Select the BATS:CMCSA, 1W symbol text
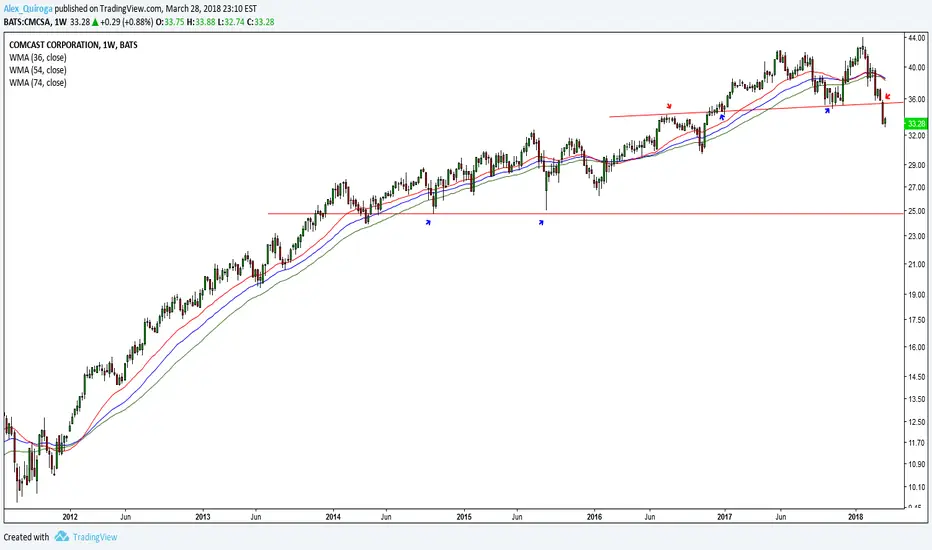 click(x=35, y=22)
